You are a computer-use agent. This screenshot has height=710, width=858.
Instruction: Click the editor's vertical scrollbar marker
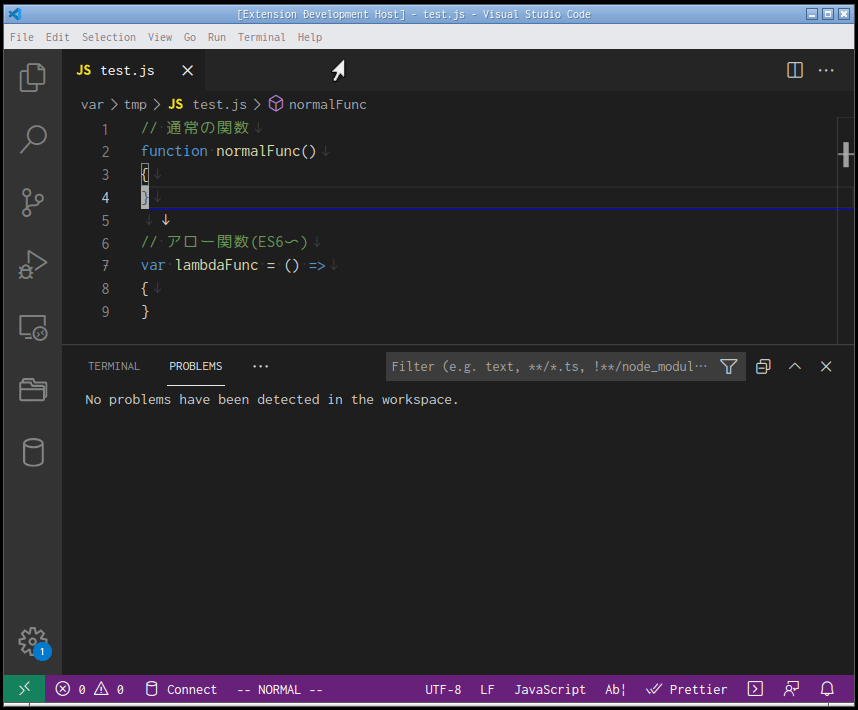(846, 154)
